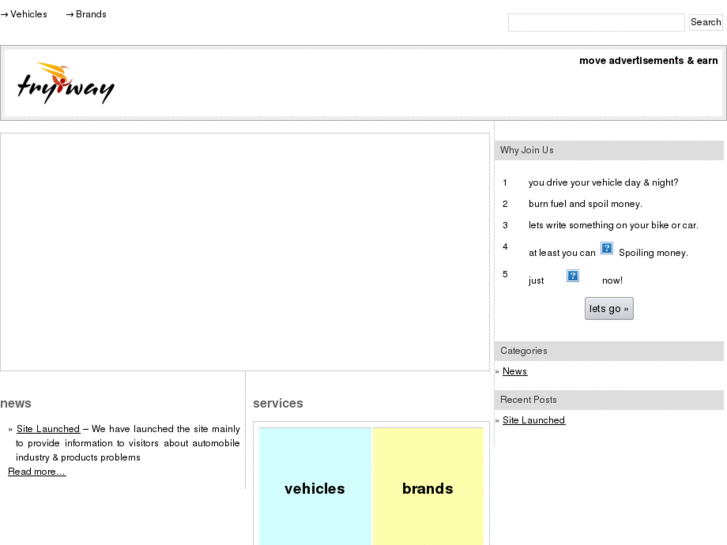727x545 pixels.
Task: Click the 'services' section heading
Action: [x=278, y=403]
